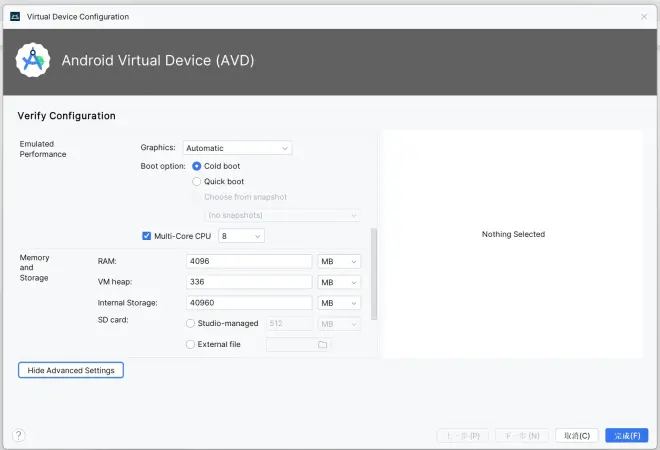Click the window icon in the title bar
The image size is (660, 450).
tap(15, 16)
